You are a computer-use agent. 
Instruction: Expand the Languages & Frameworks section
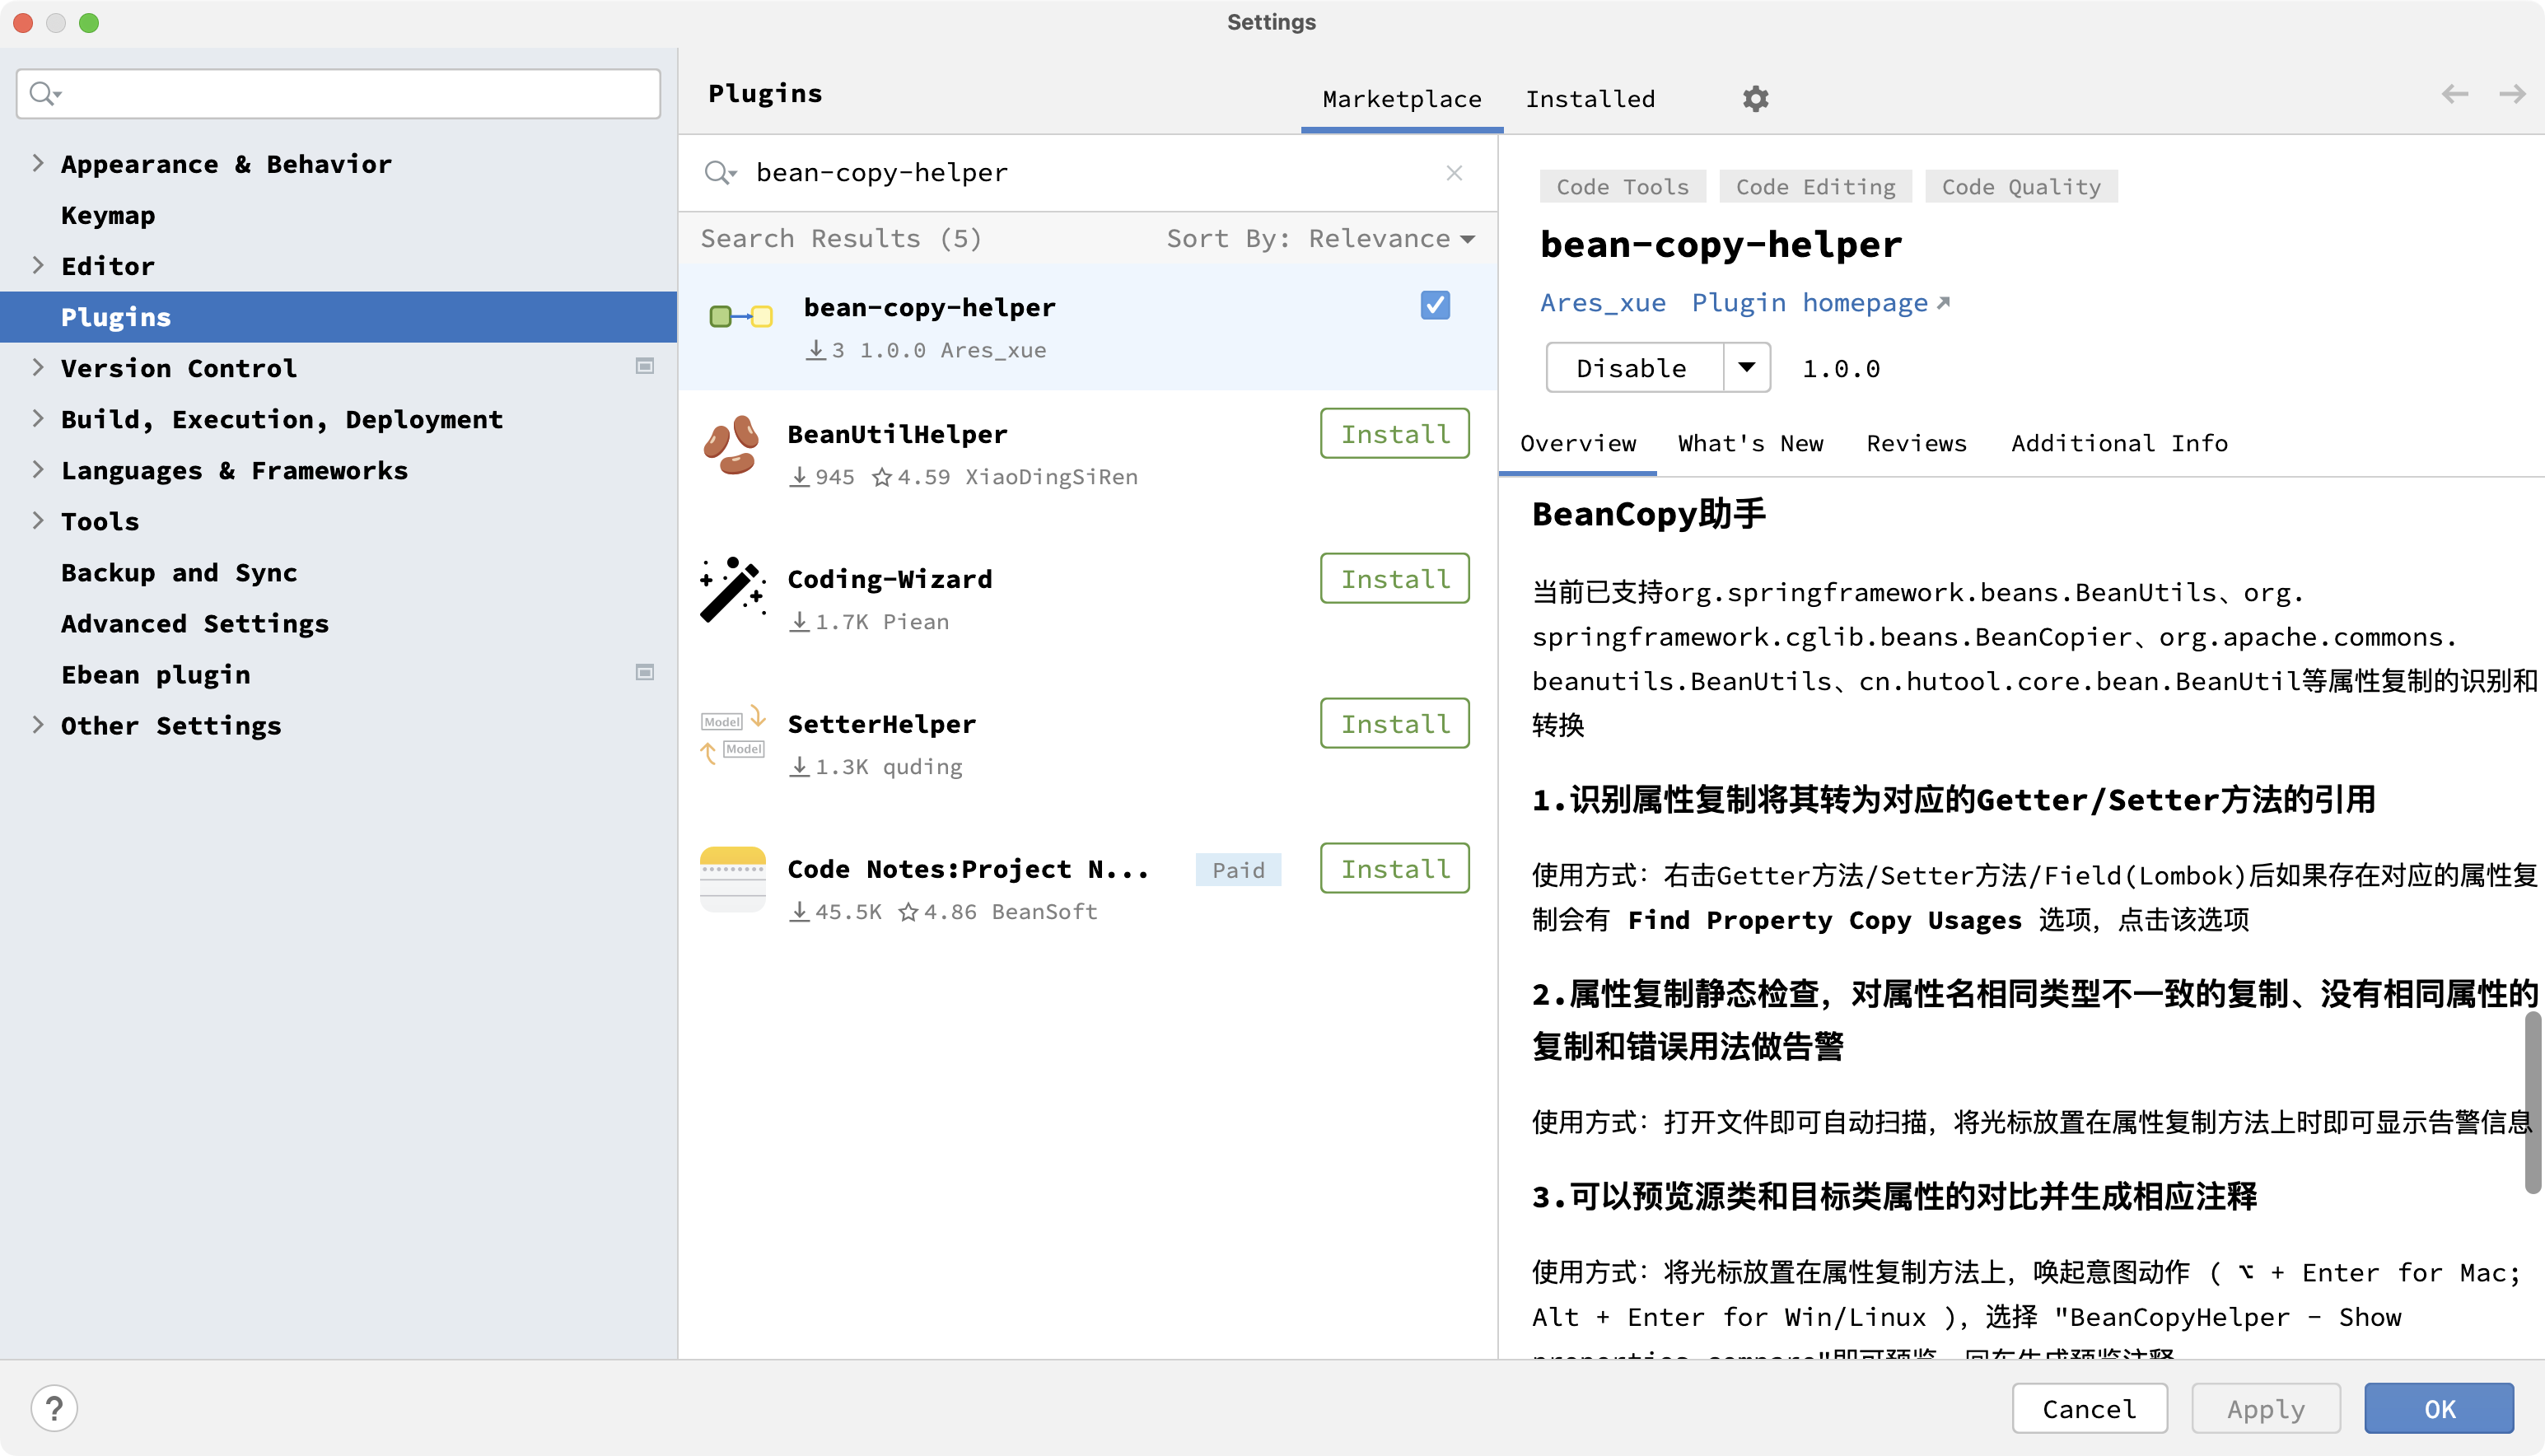[x=38, y=470]
